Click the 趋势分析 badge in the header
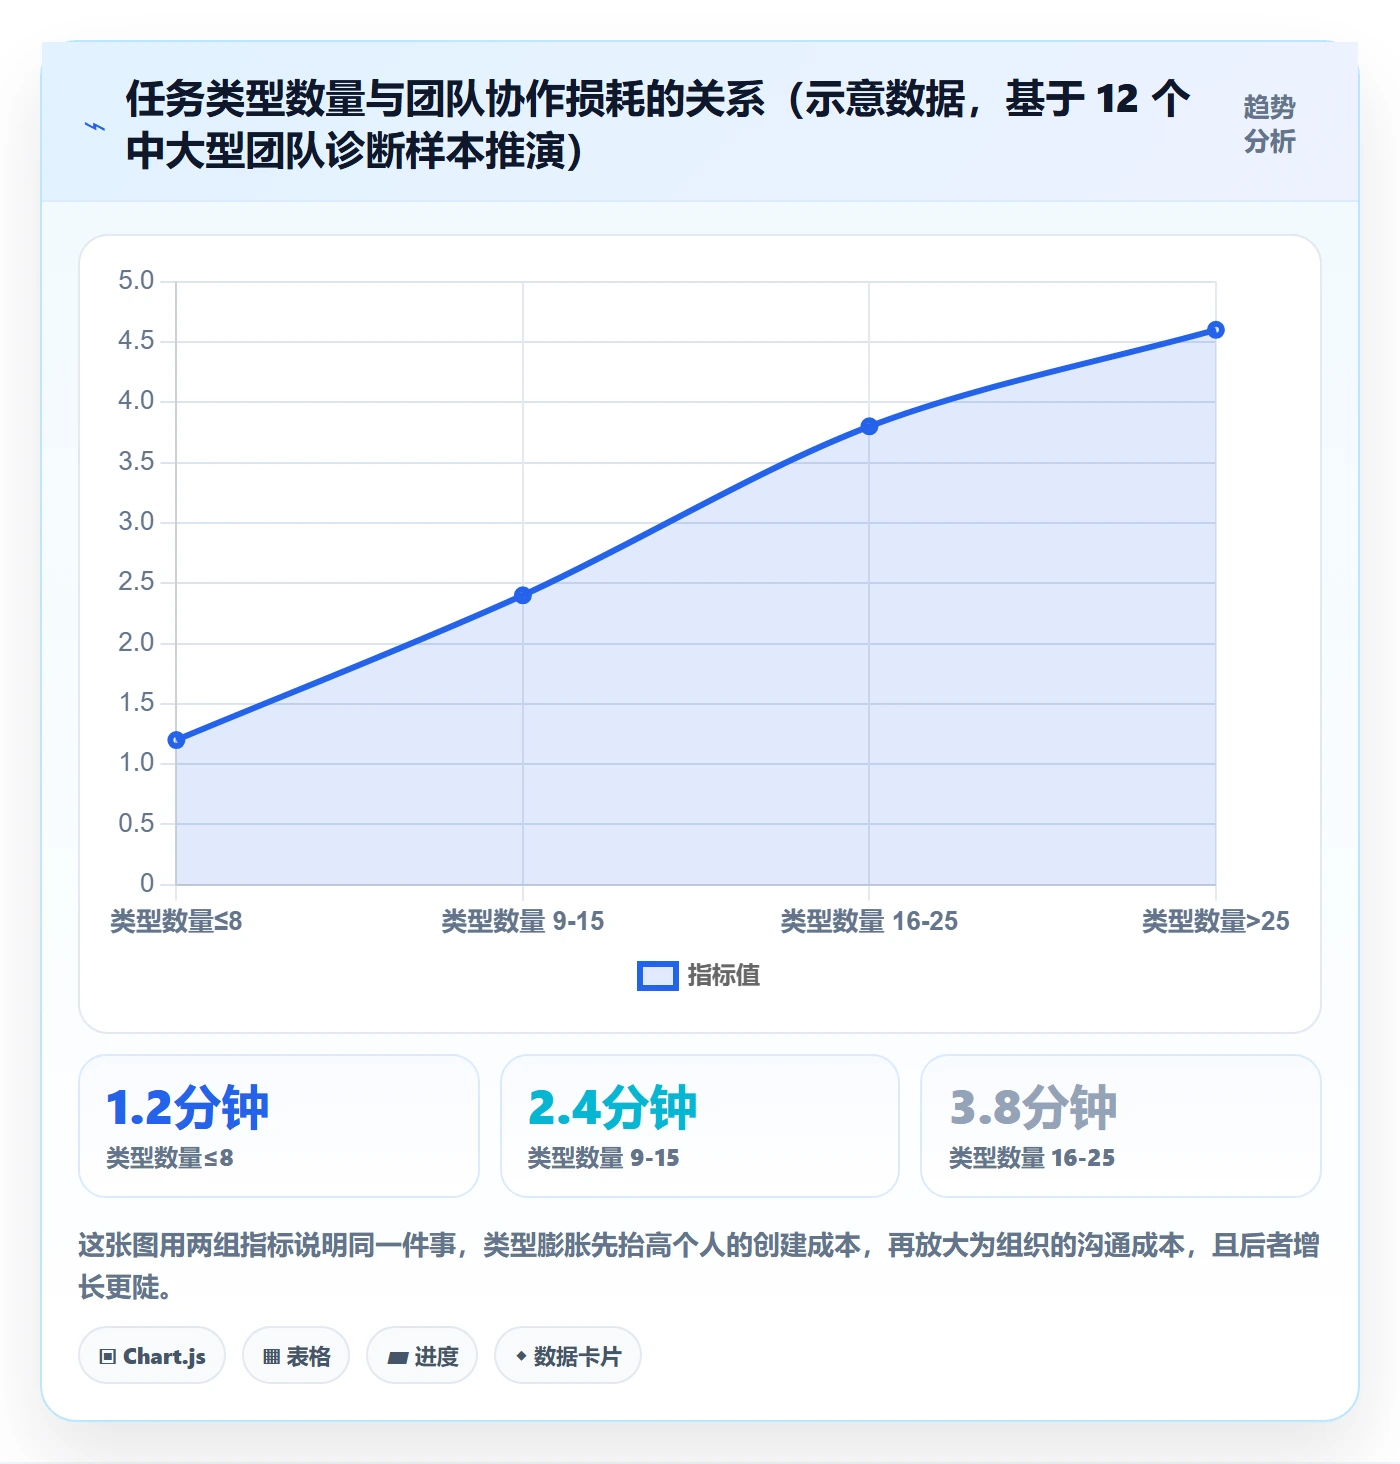Image resolution: width=1400 pixels, height=1464 pixels. point(1269,124)
